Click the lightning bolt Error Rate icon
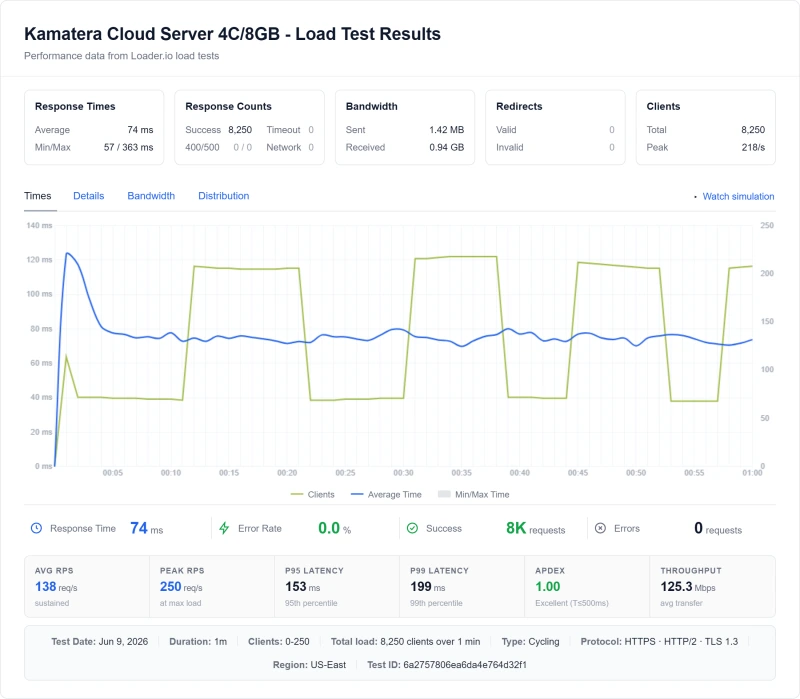 point(224,528)
